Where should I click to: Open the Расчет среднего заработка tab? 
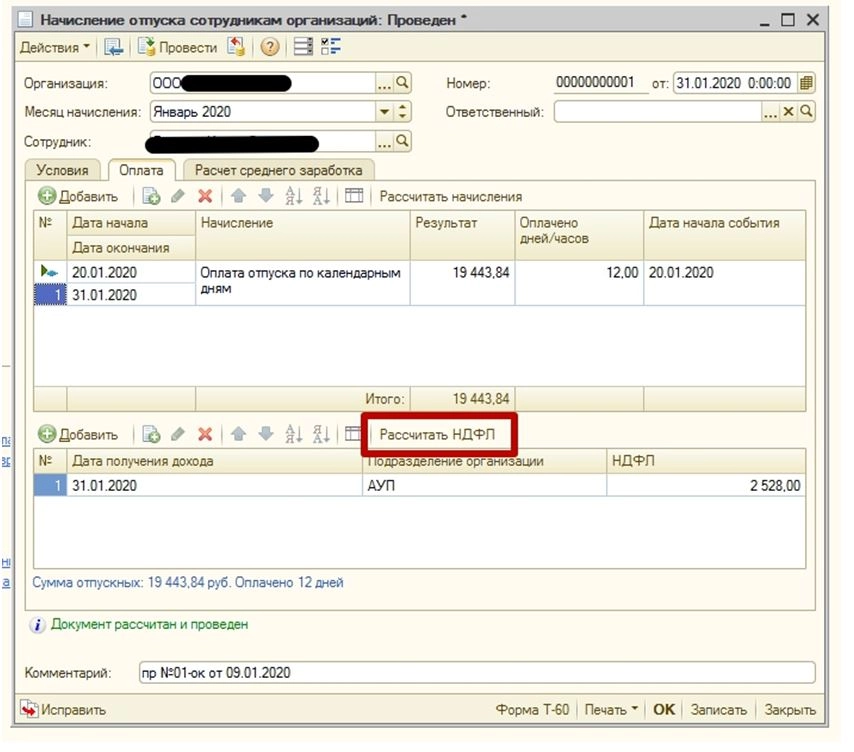279,170
